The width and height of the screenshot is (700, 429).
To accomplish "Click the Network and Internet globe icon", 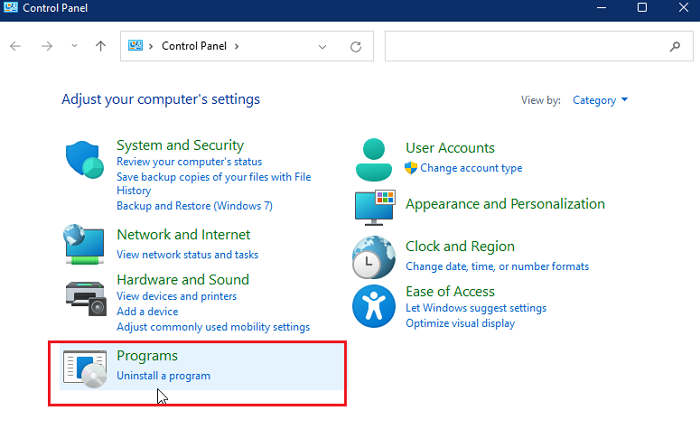I will 85,243.
